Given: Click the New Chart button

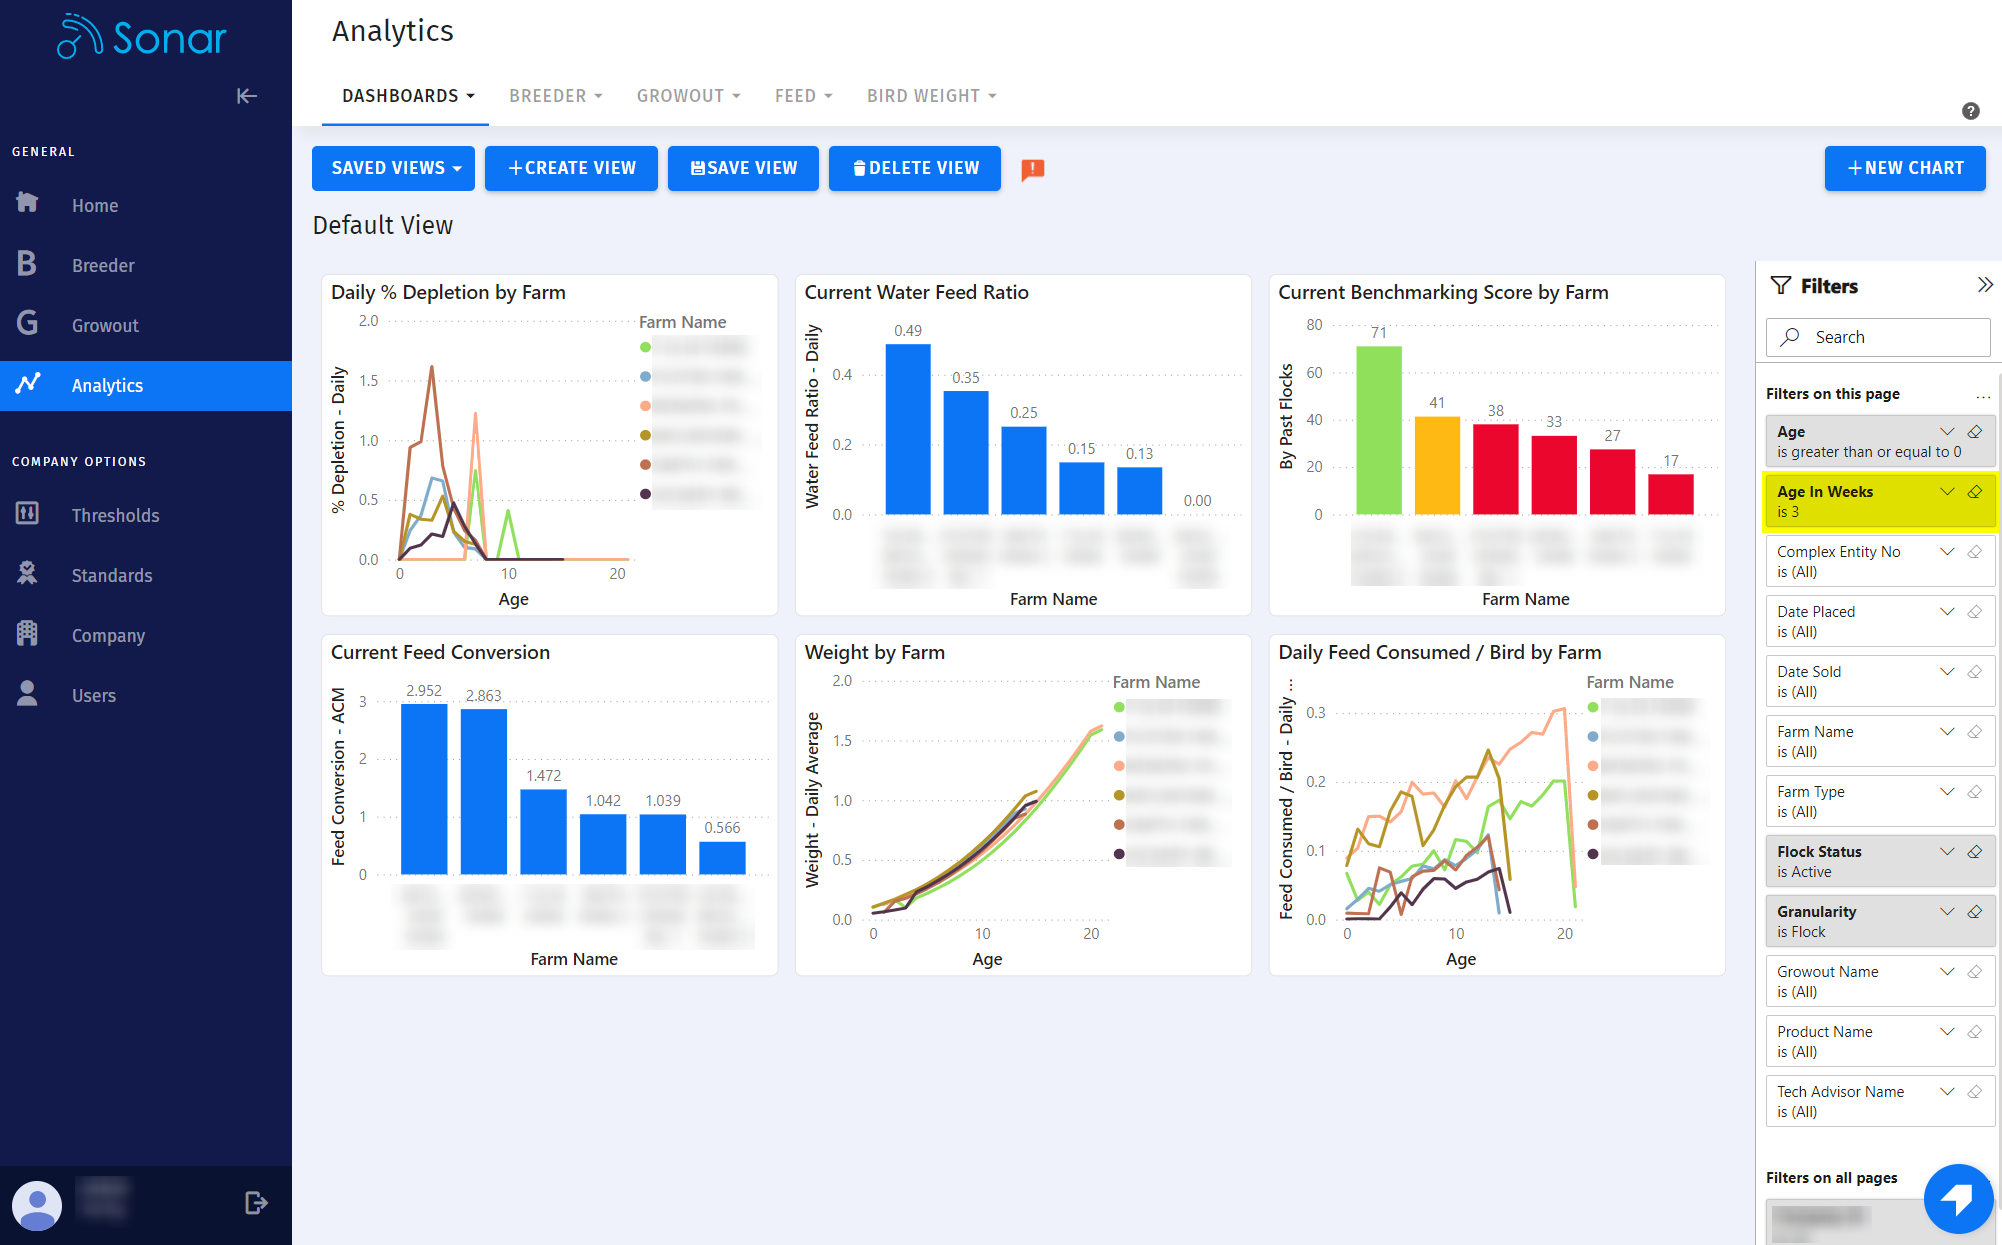Looking at the screenshot, I should 1905,168.
